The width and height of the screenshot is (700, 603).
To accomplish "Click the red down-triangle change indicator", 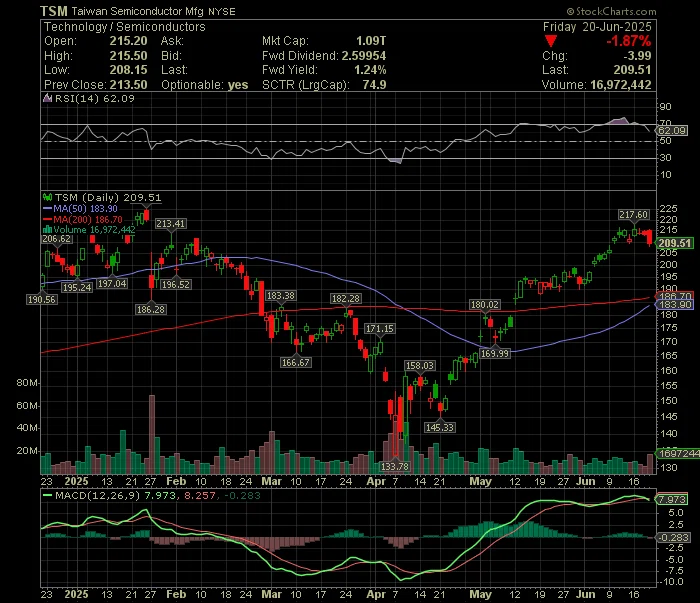I will (550, 42).
